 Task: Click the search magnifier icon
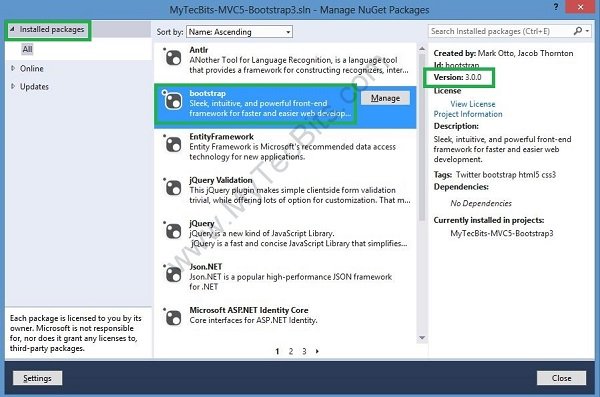[x=578, y=31]
